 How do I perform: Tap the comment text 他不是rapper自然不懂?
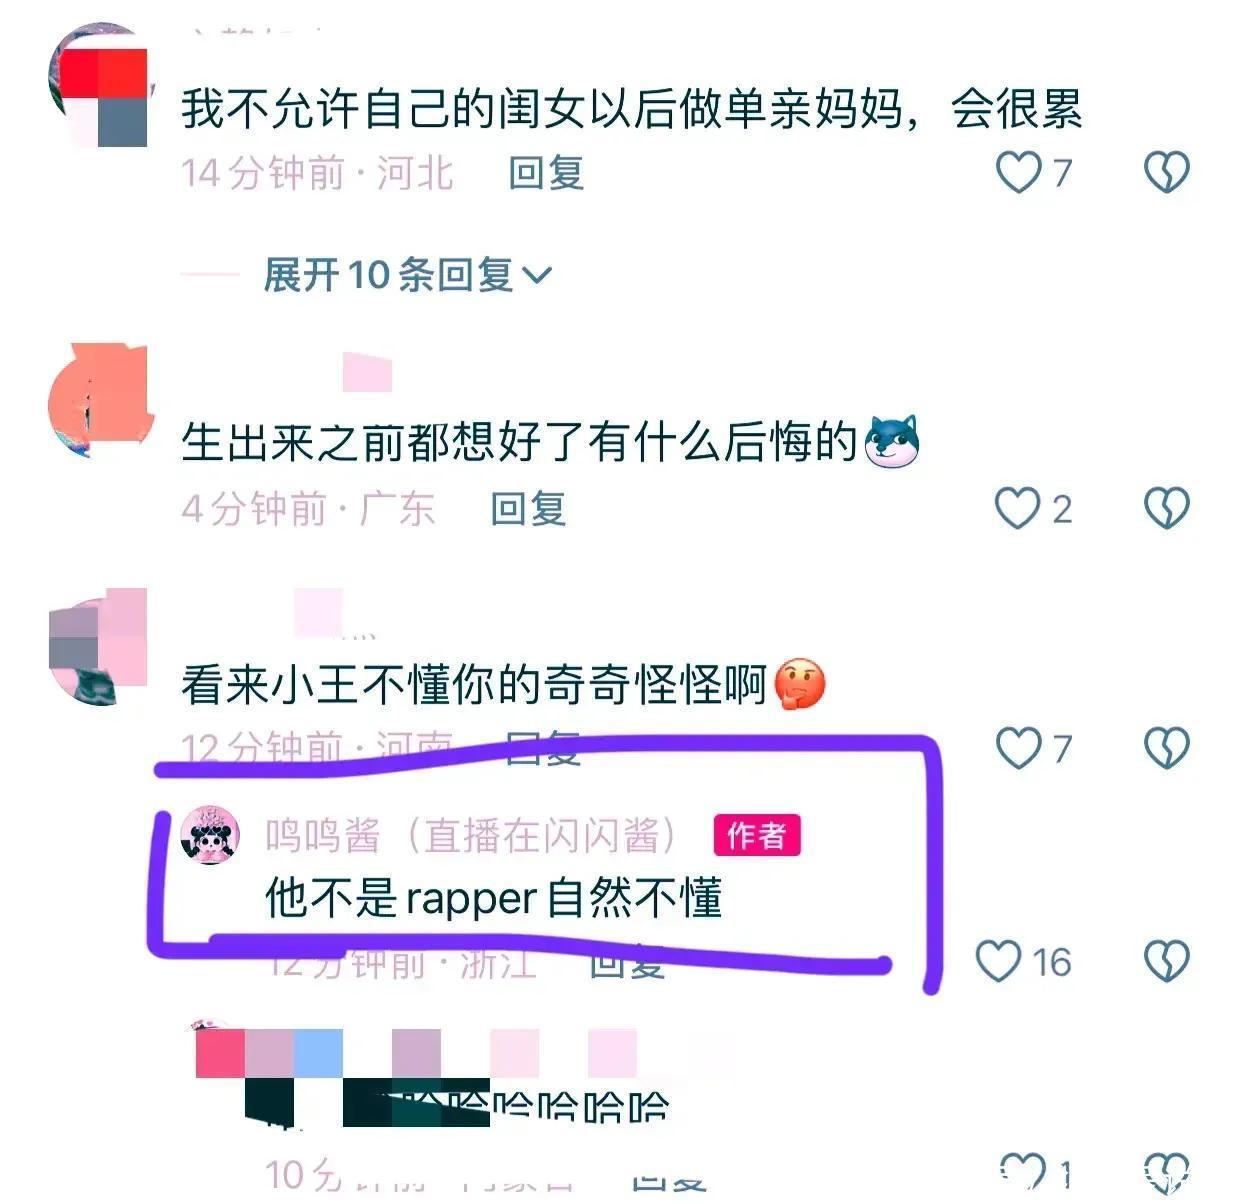pos(493,898)
